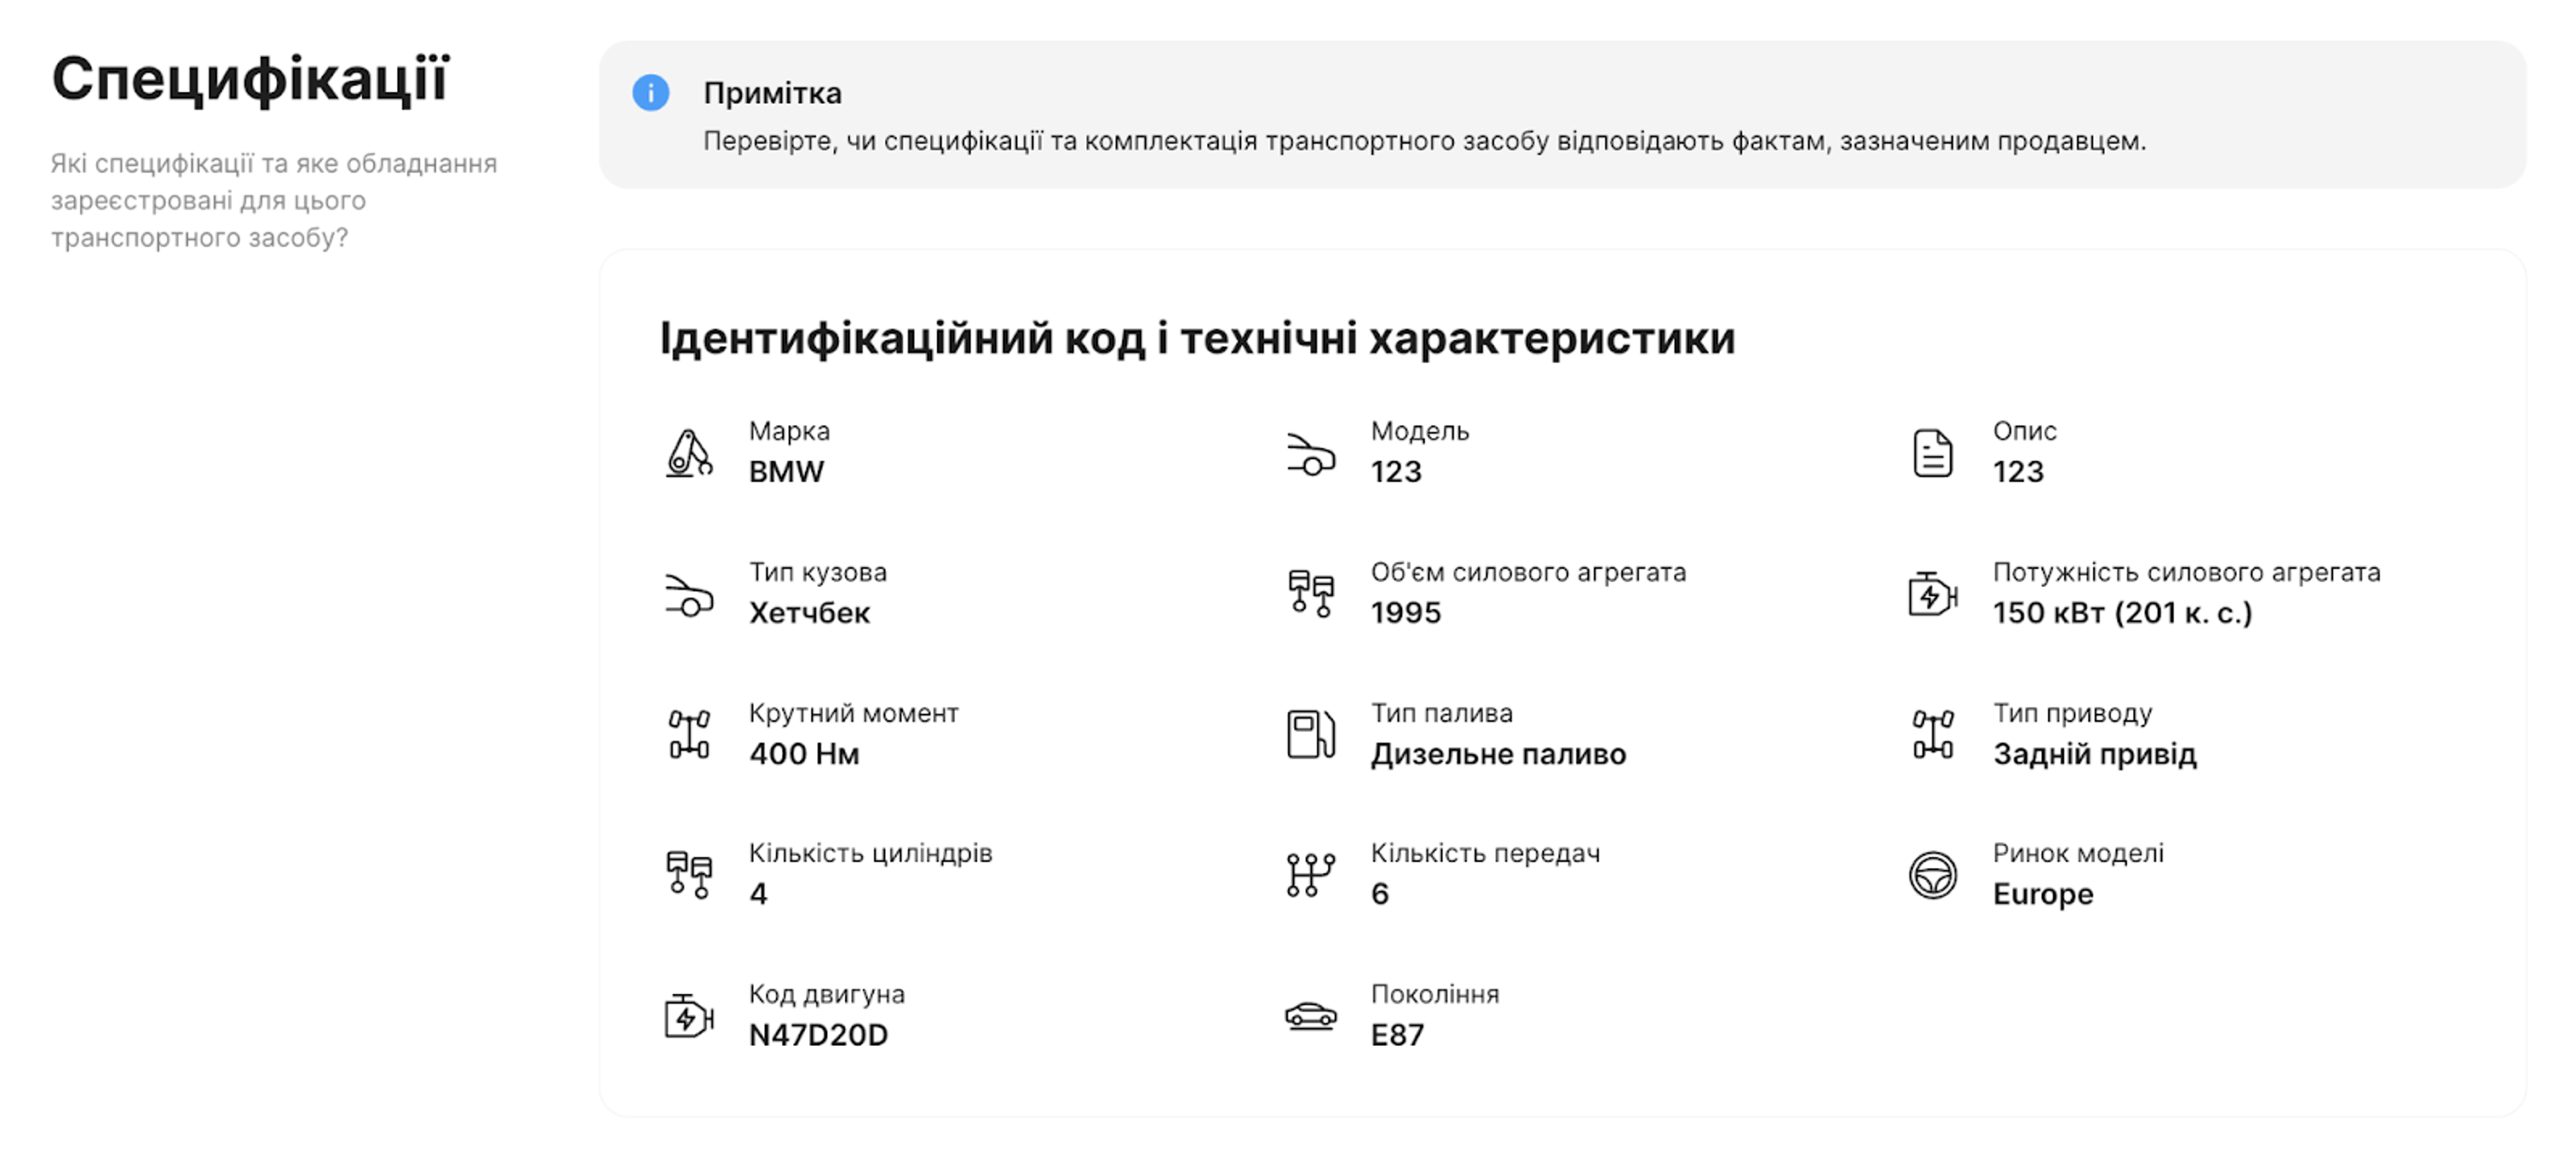
Task: Click the Задній привід drive value
Action: 2095,754
